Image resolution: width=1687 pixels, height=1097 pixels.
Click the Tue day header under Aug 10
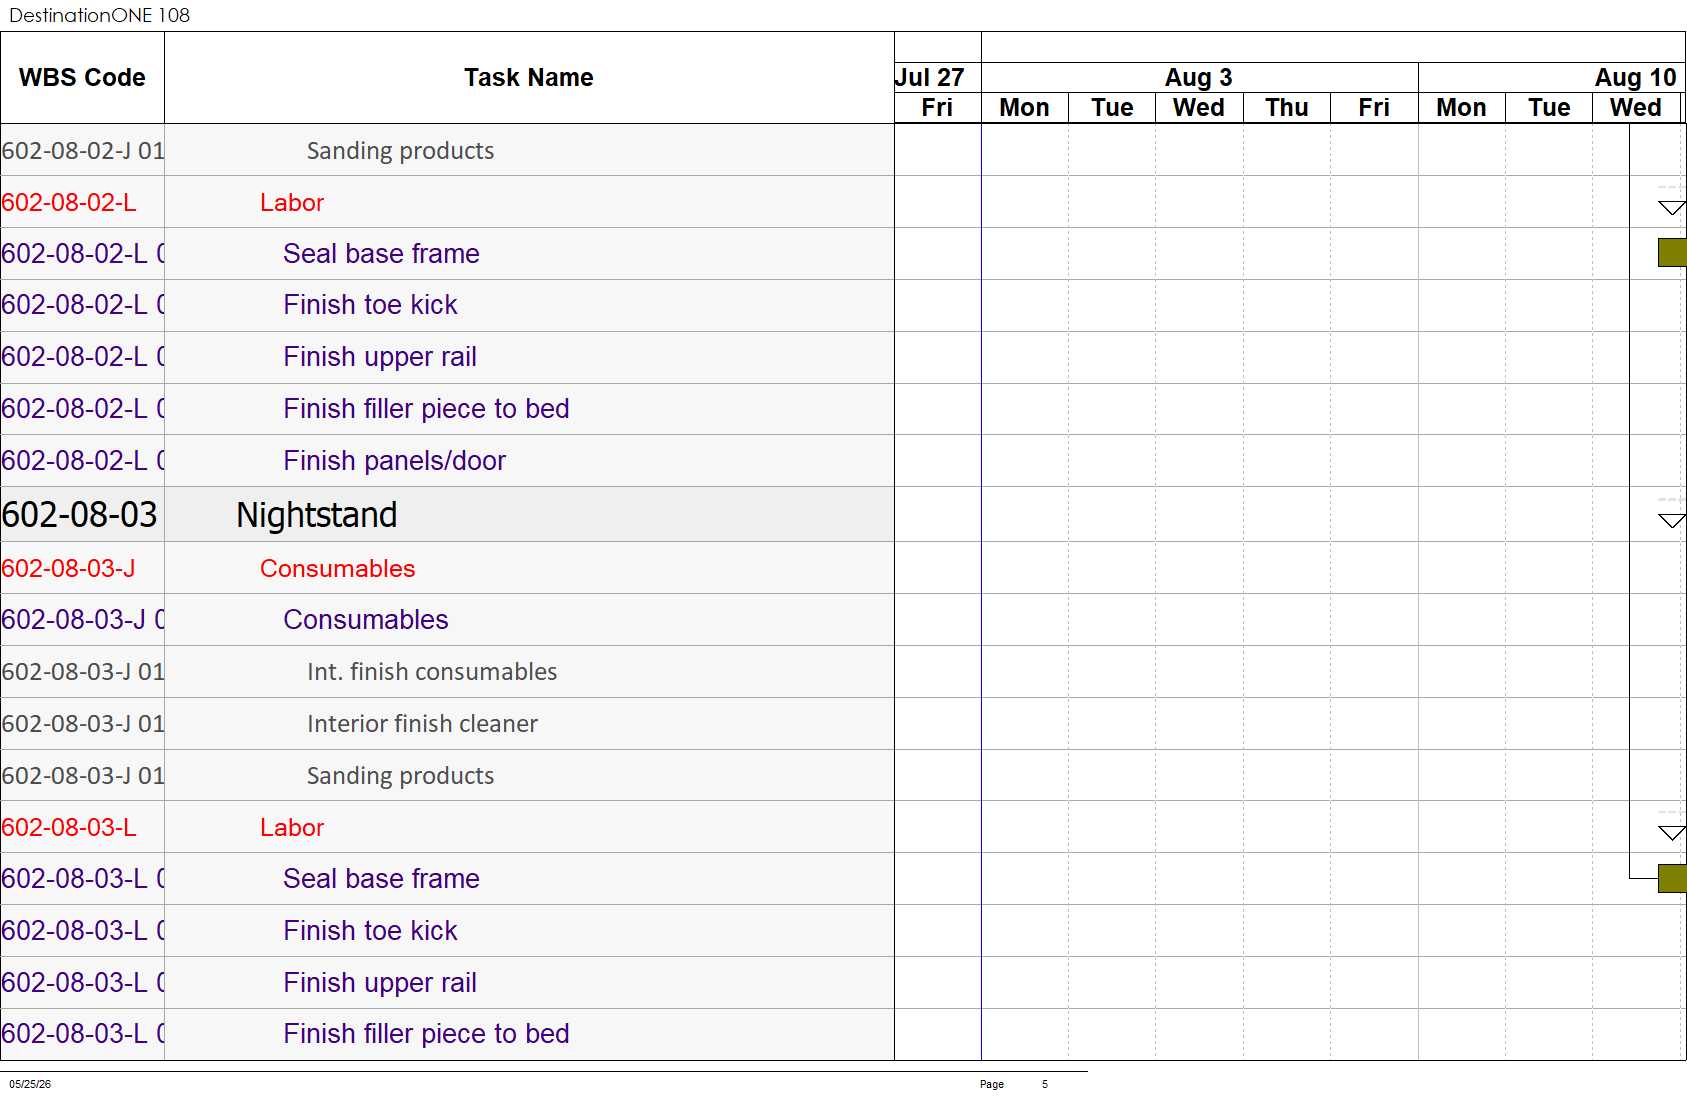tap(1549, 108)
